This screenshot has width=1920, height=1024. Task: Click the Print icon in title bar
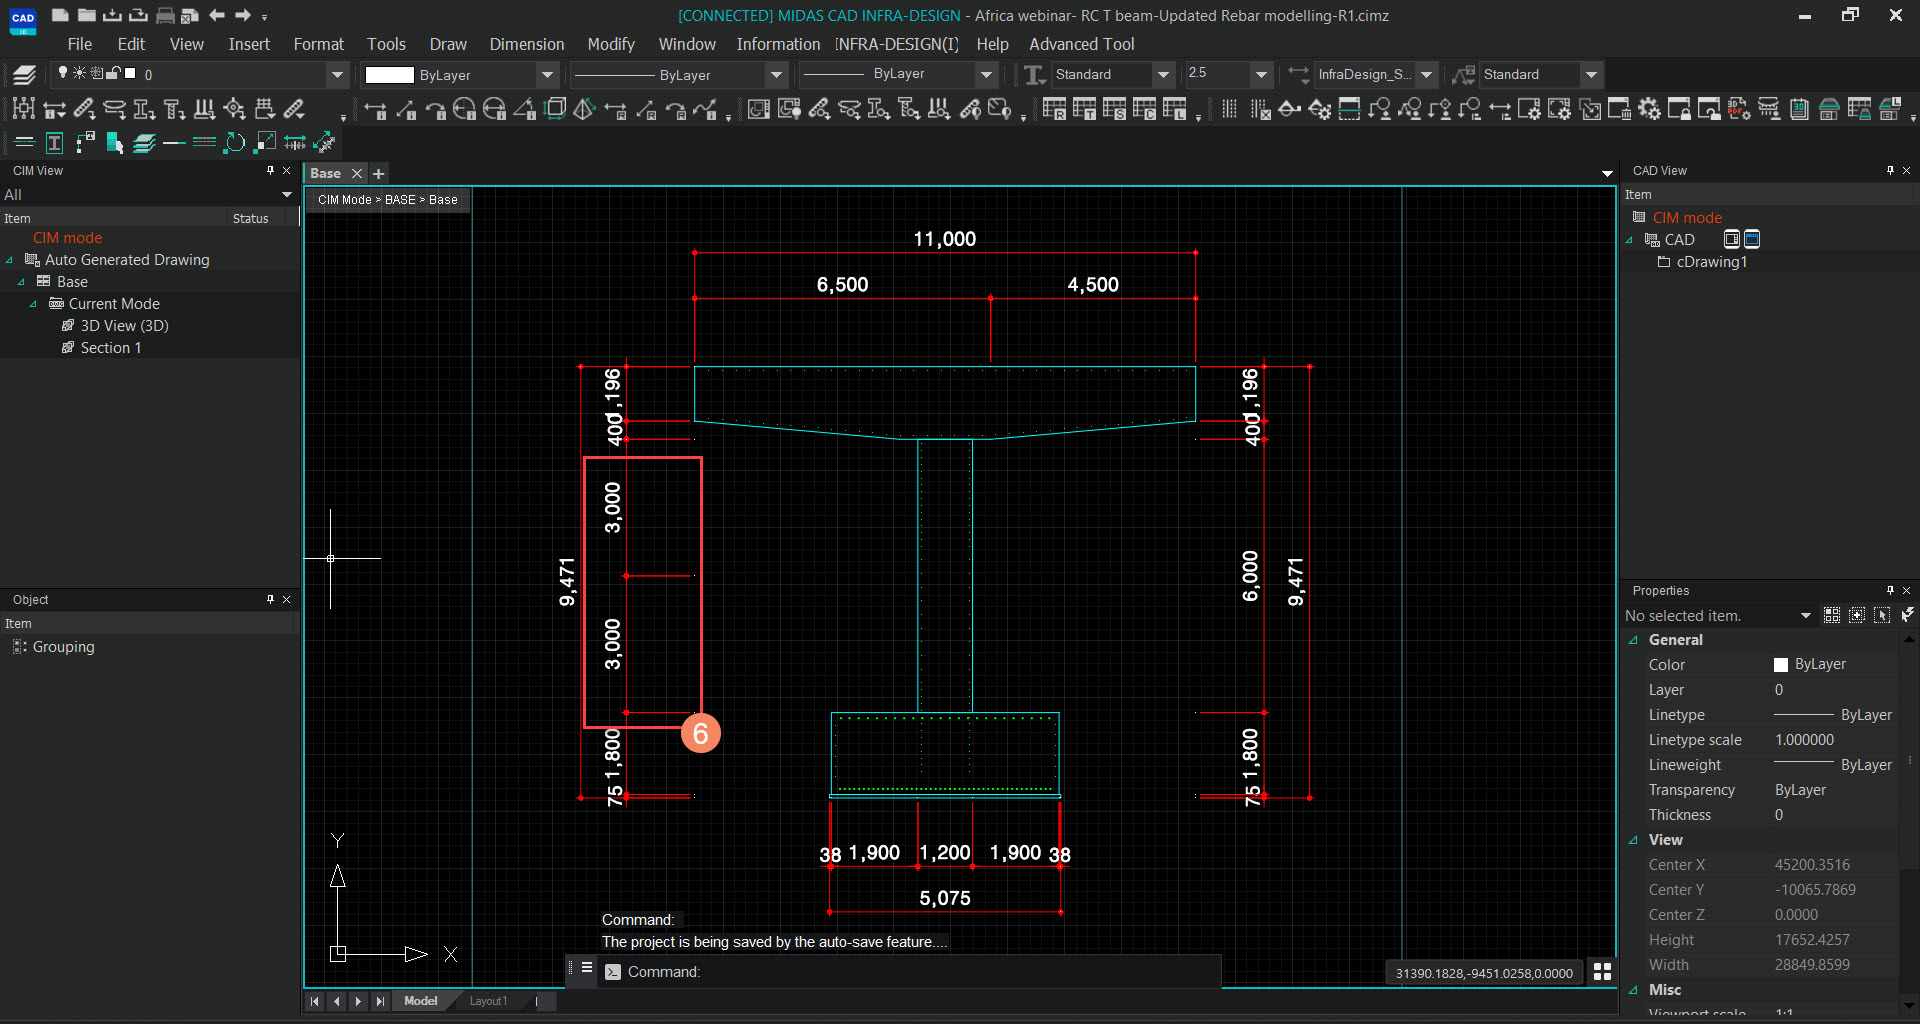coord(165,15)
